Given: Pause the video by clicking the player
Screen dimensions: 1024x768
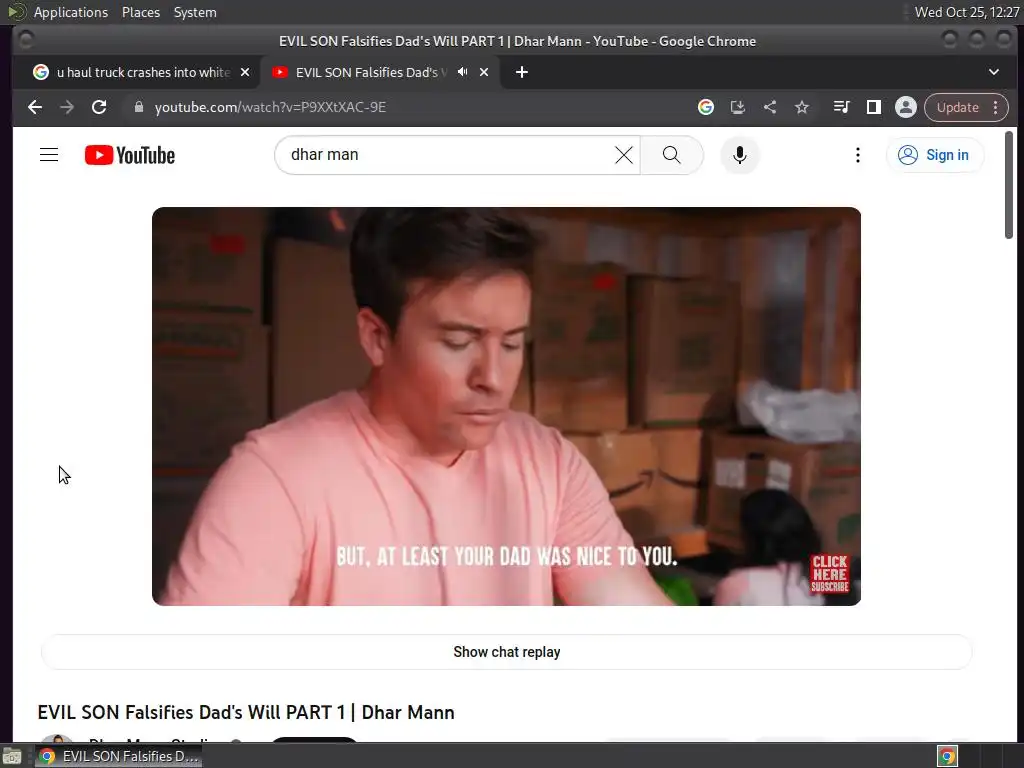Looking at the screenshot, I should click(x=506, y=406).
